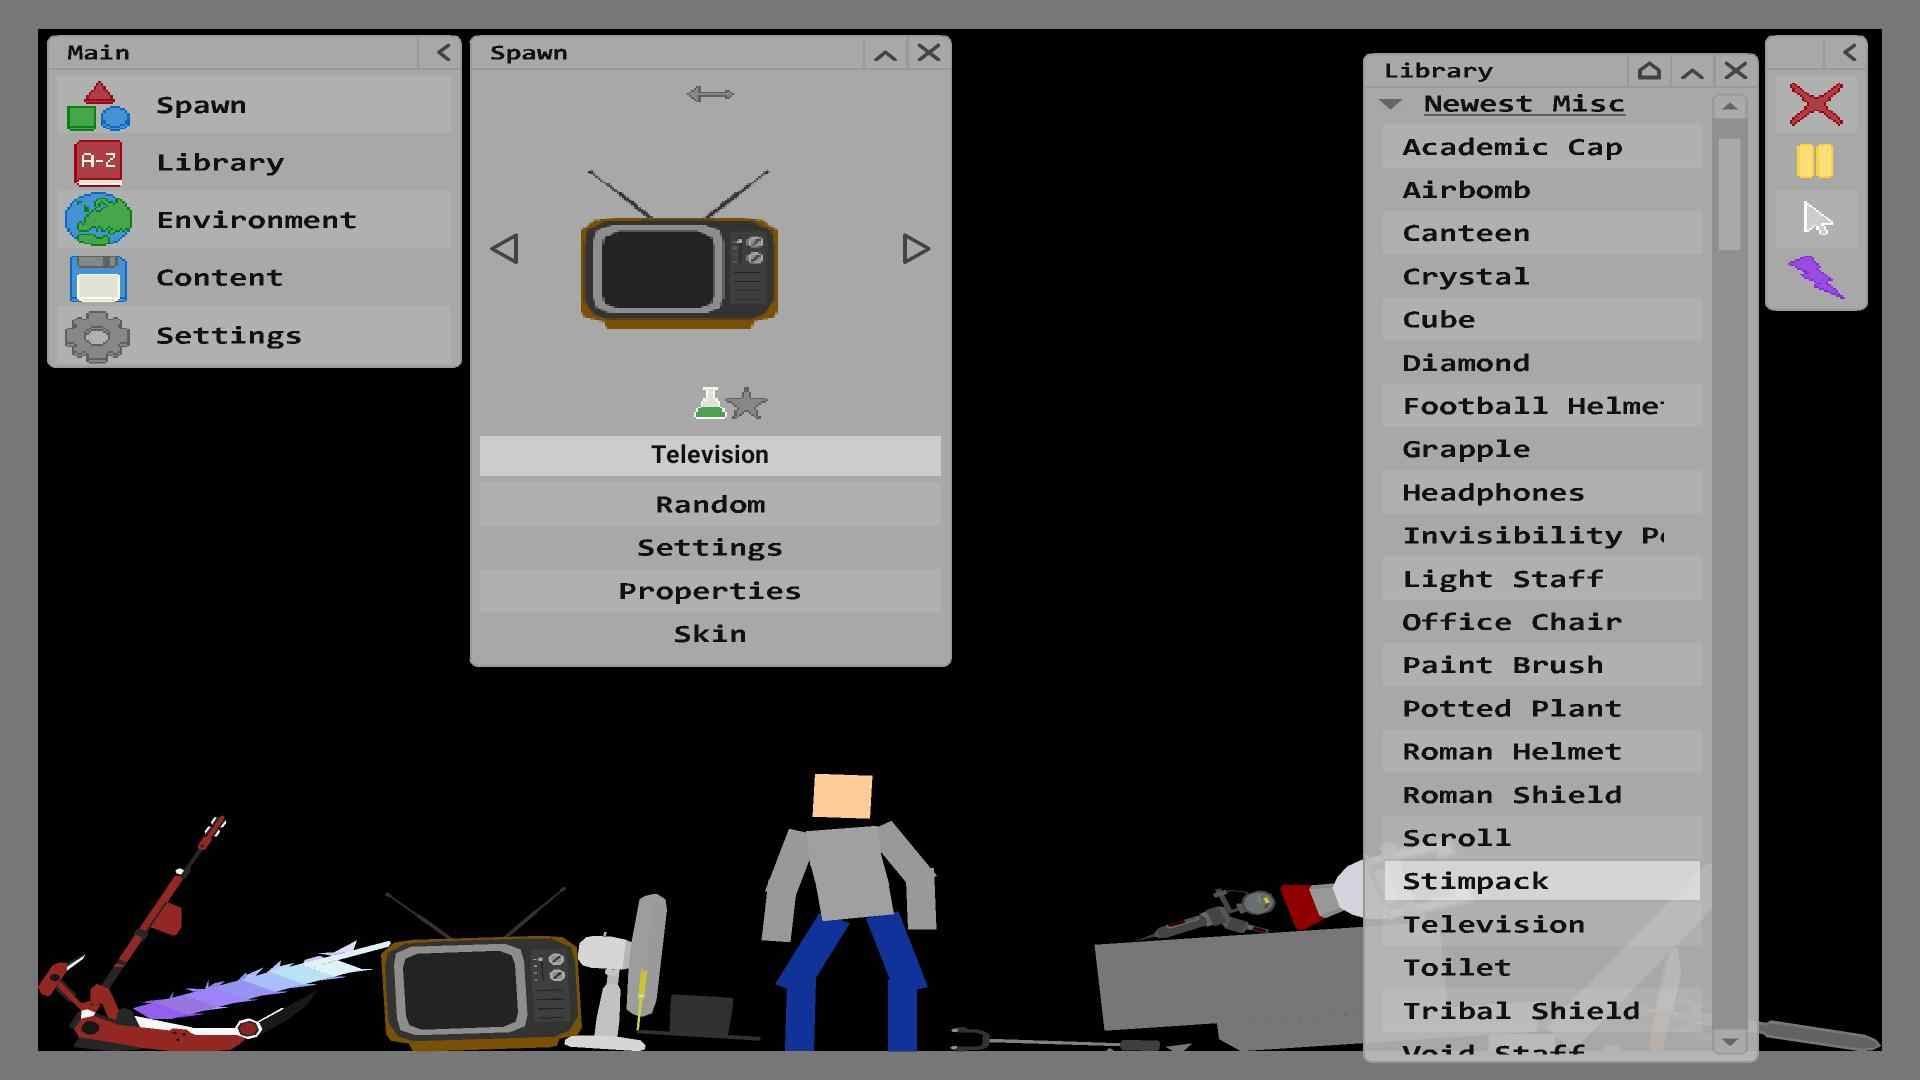Click the Properties button in Spawn panel

tap(709, 589)
